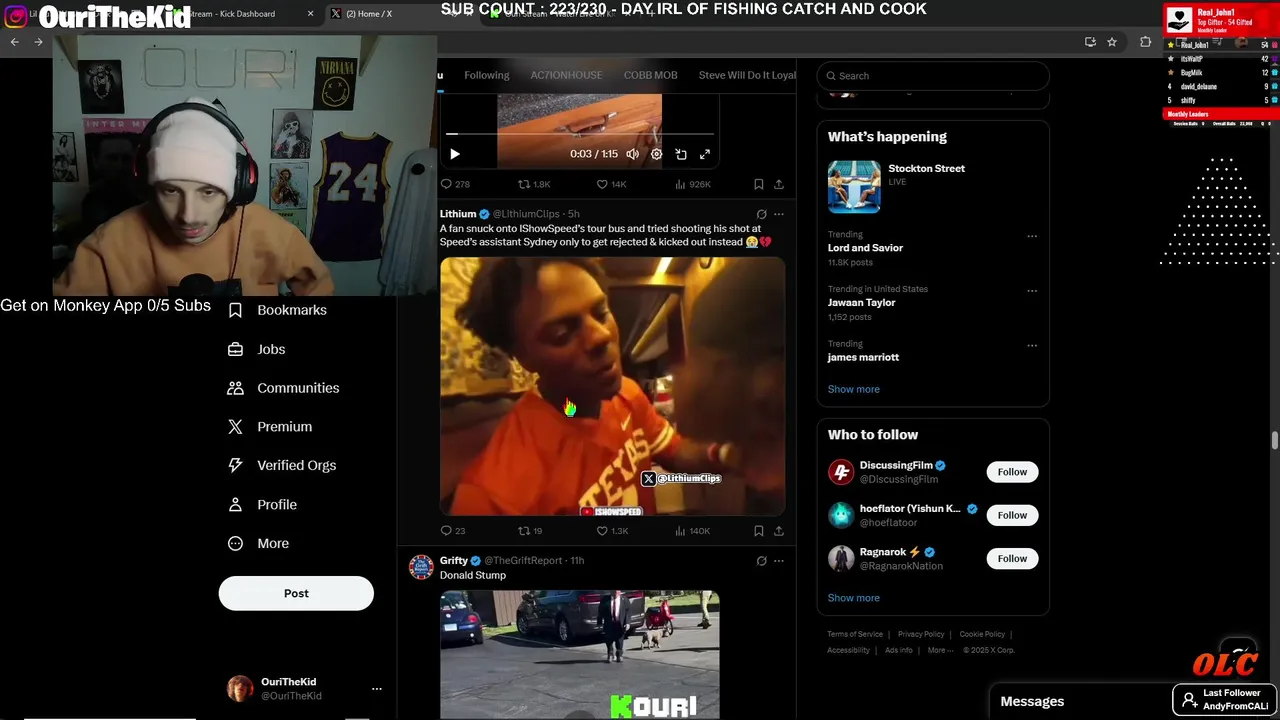Expand the More menu in sidebar

click(258, 544)
